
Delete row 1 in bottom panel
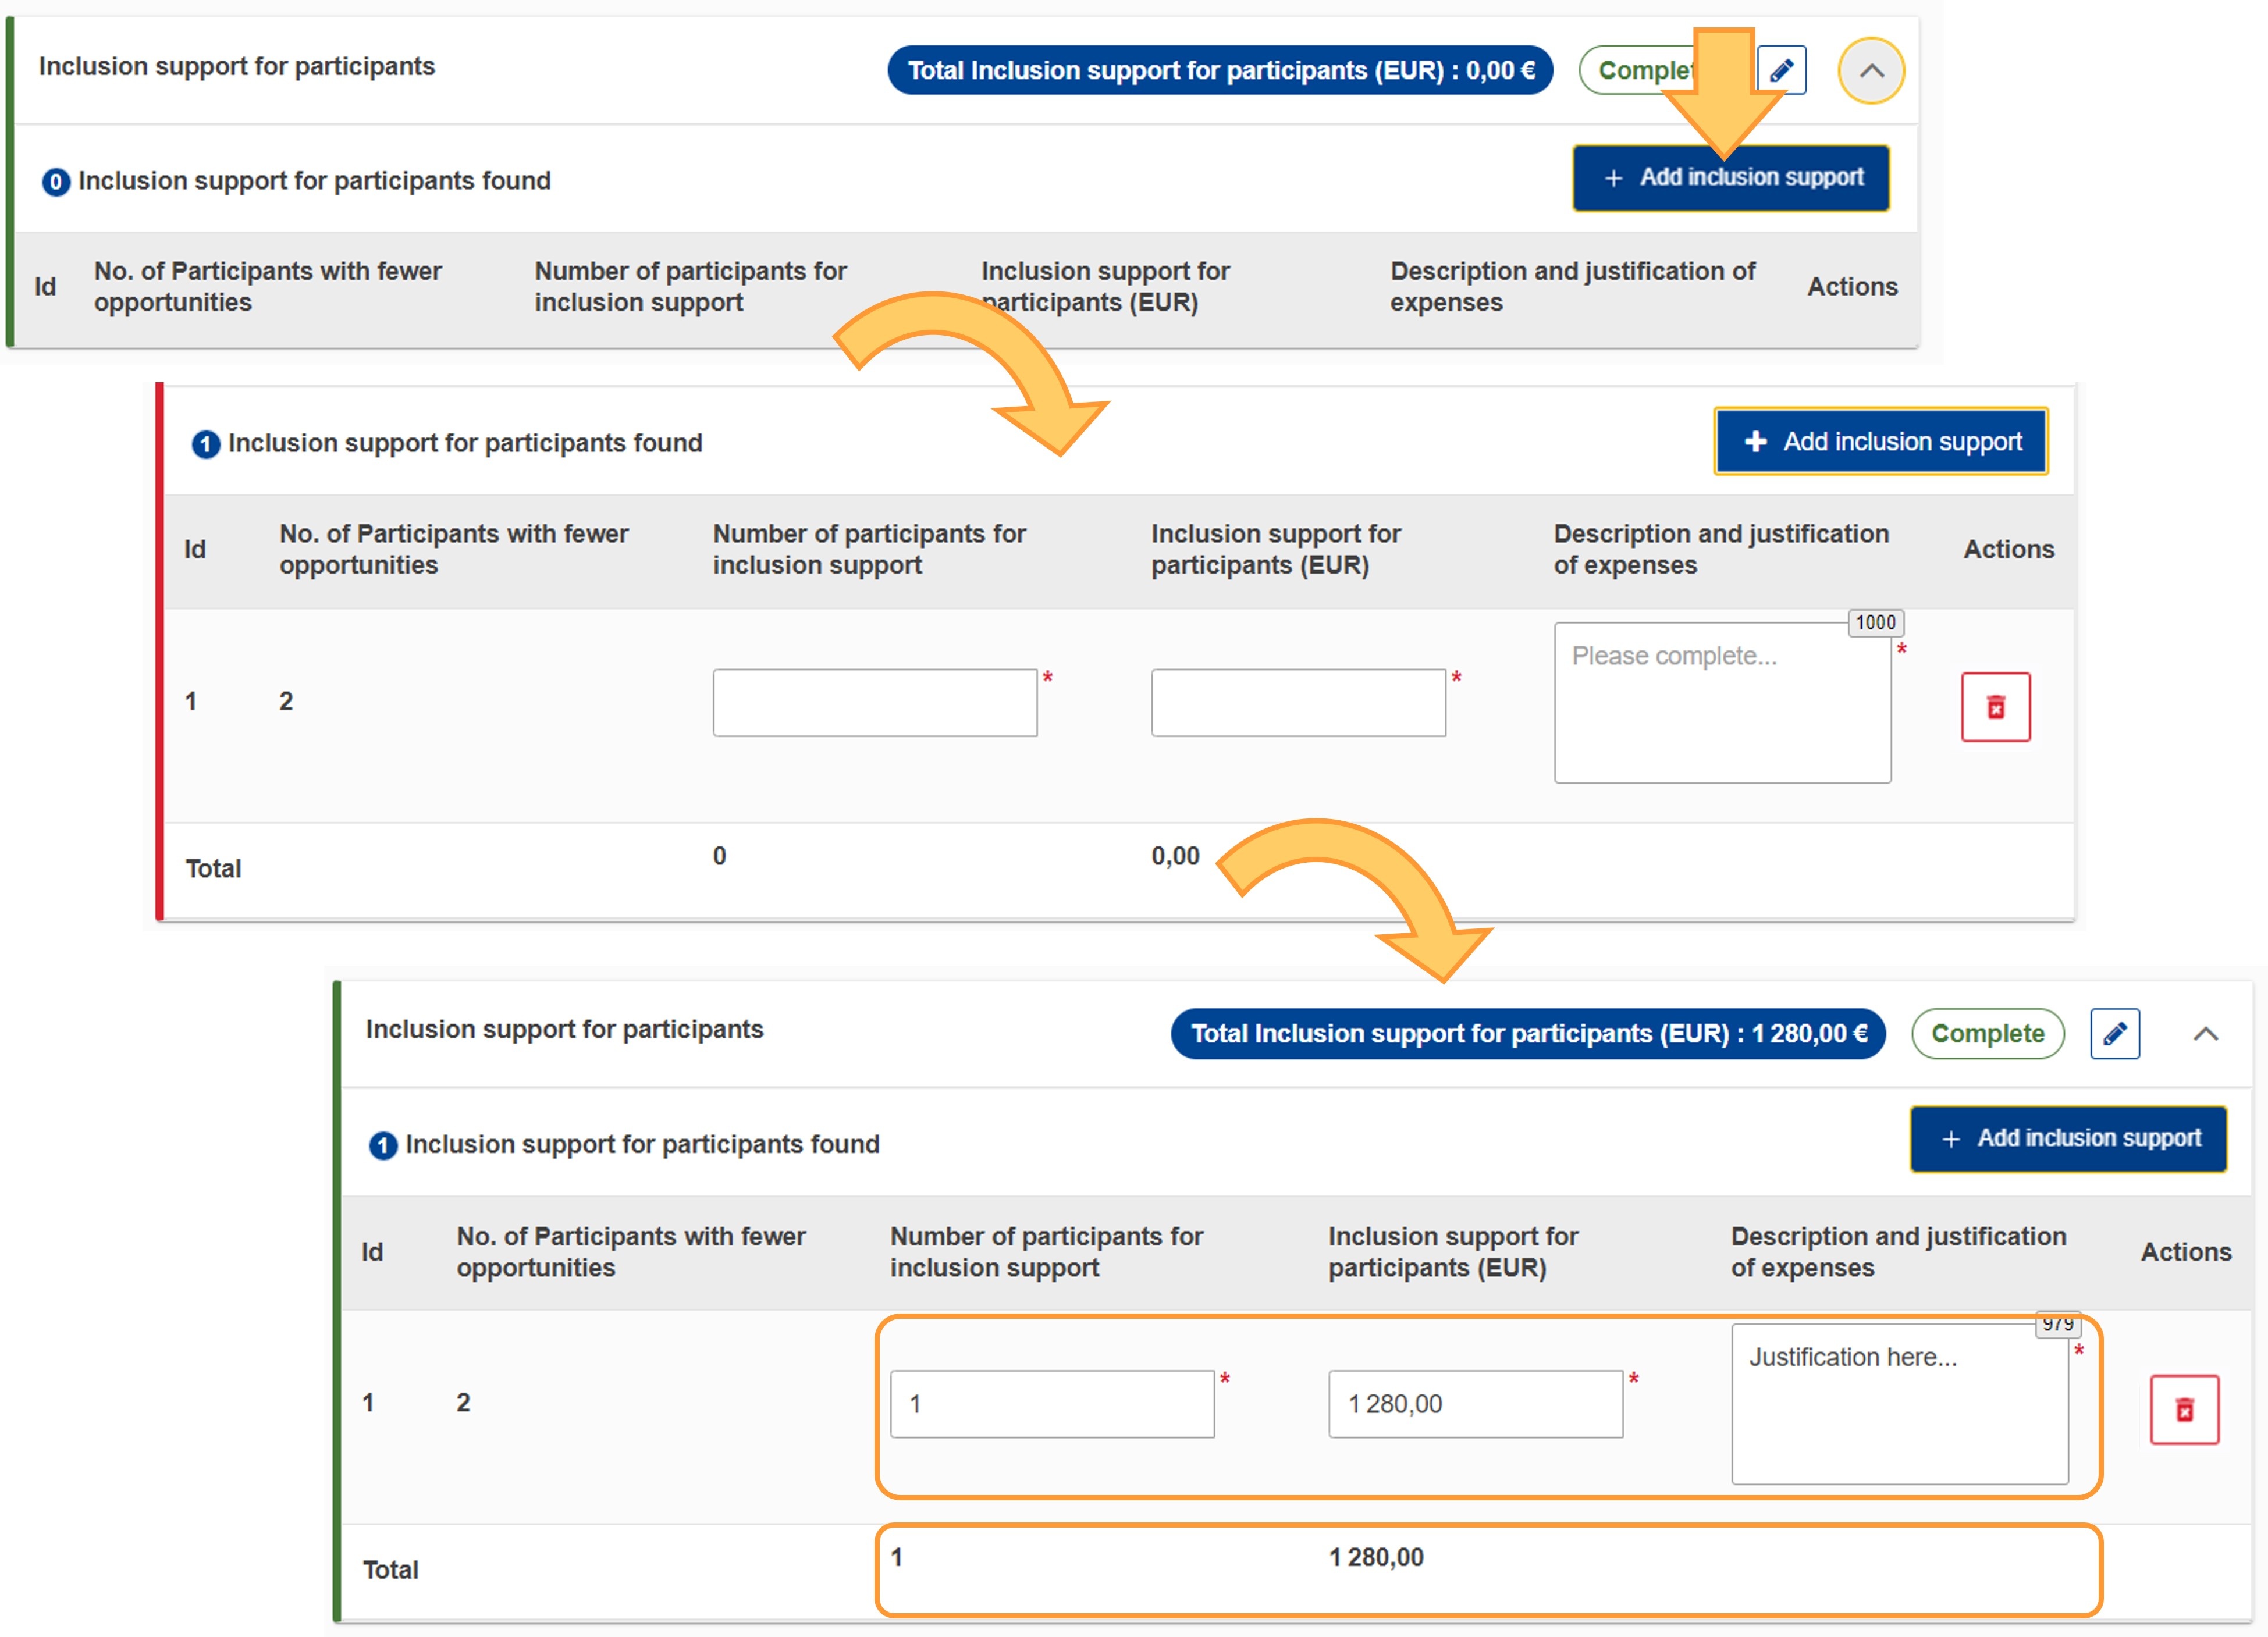[x=2184, y=1410]
